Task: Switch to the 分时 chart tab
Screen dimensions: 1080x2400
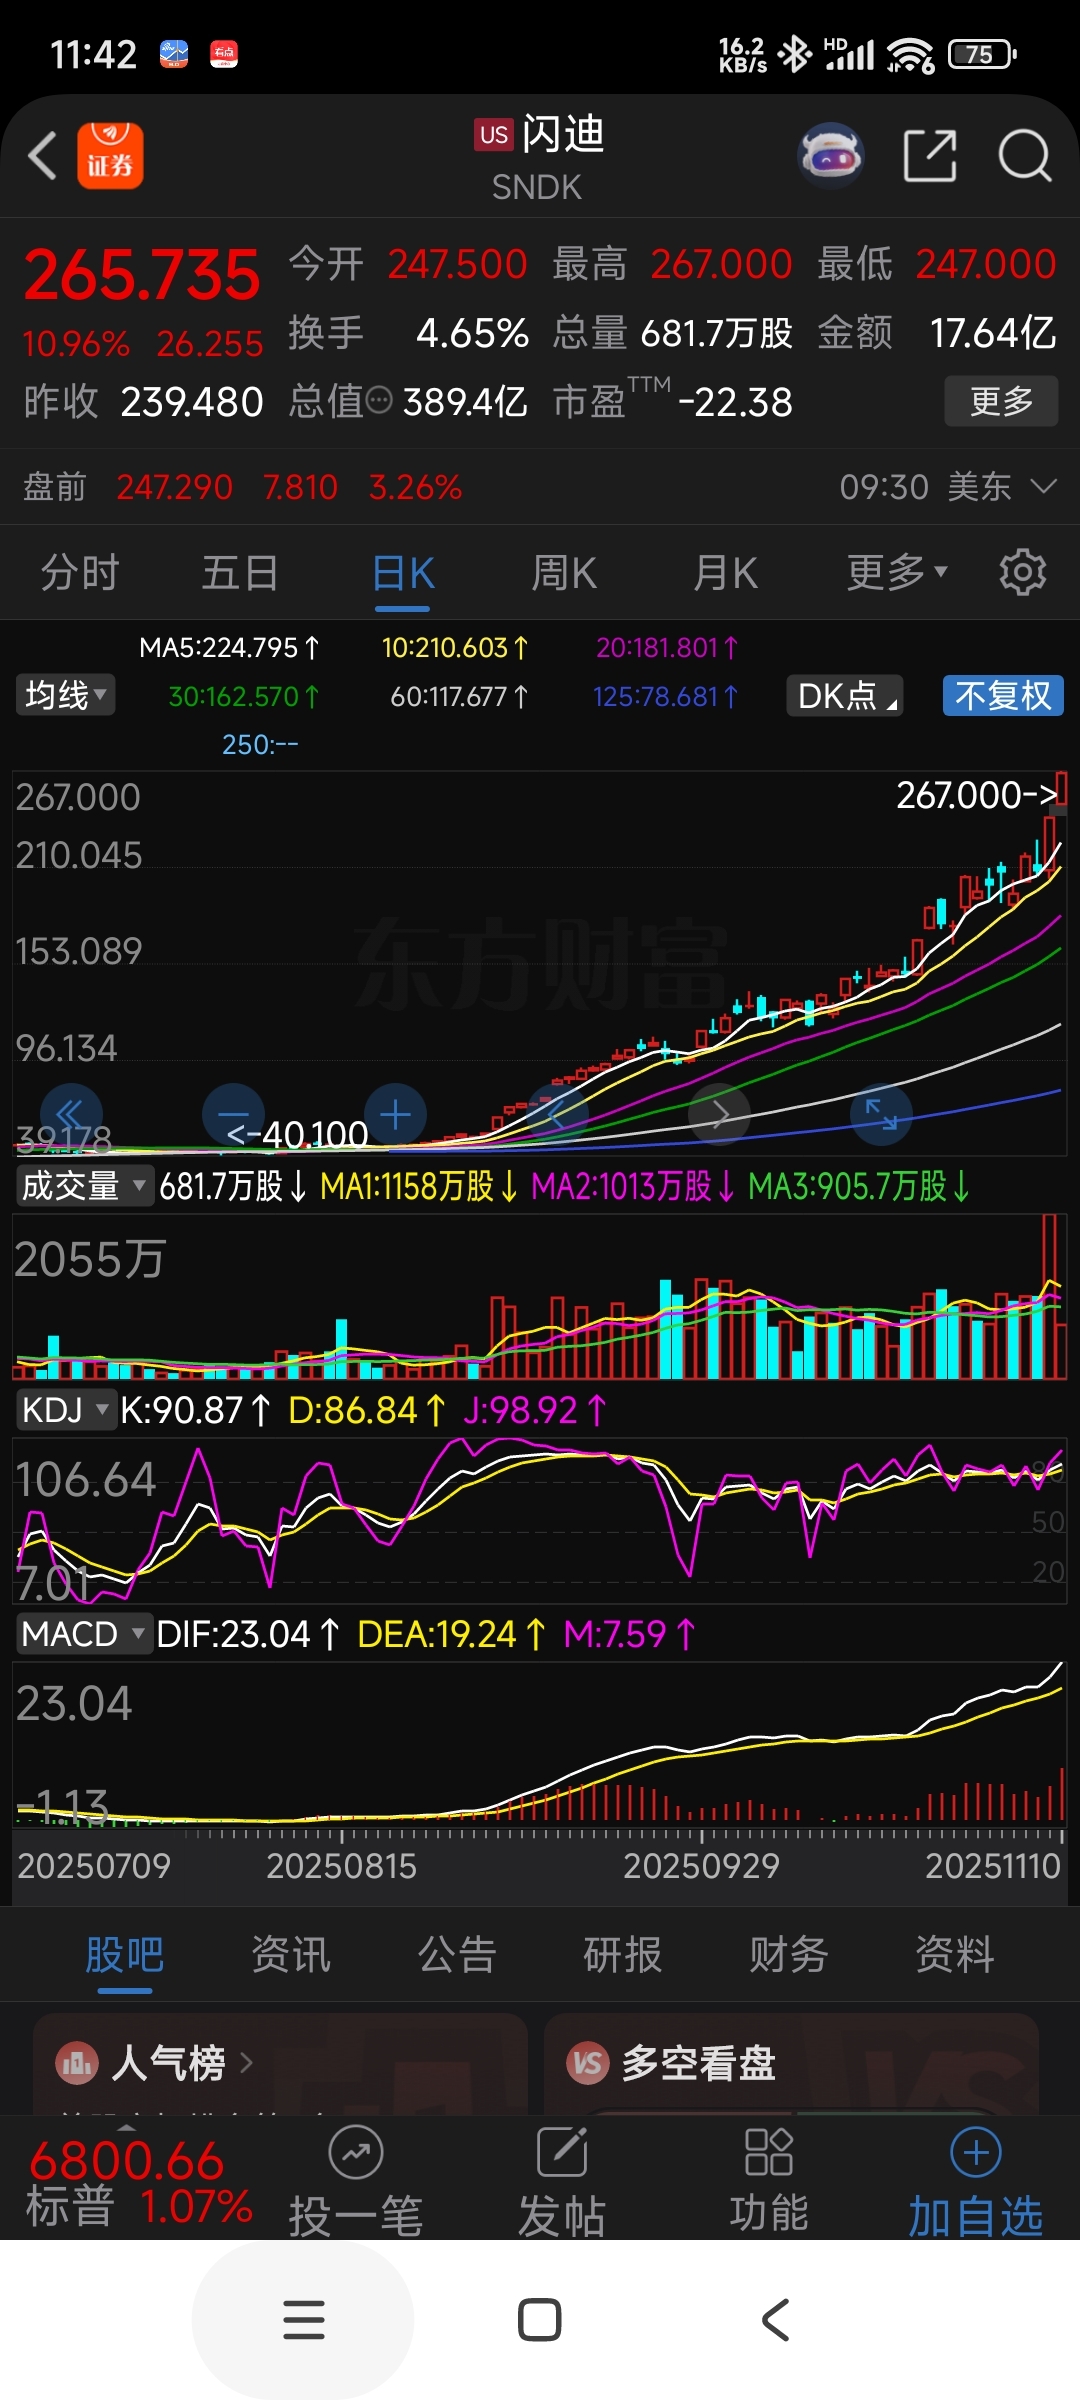Action: 80,573
